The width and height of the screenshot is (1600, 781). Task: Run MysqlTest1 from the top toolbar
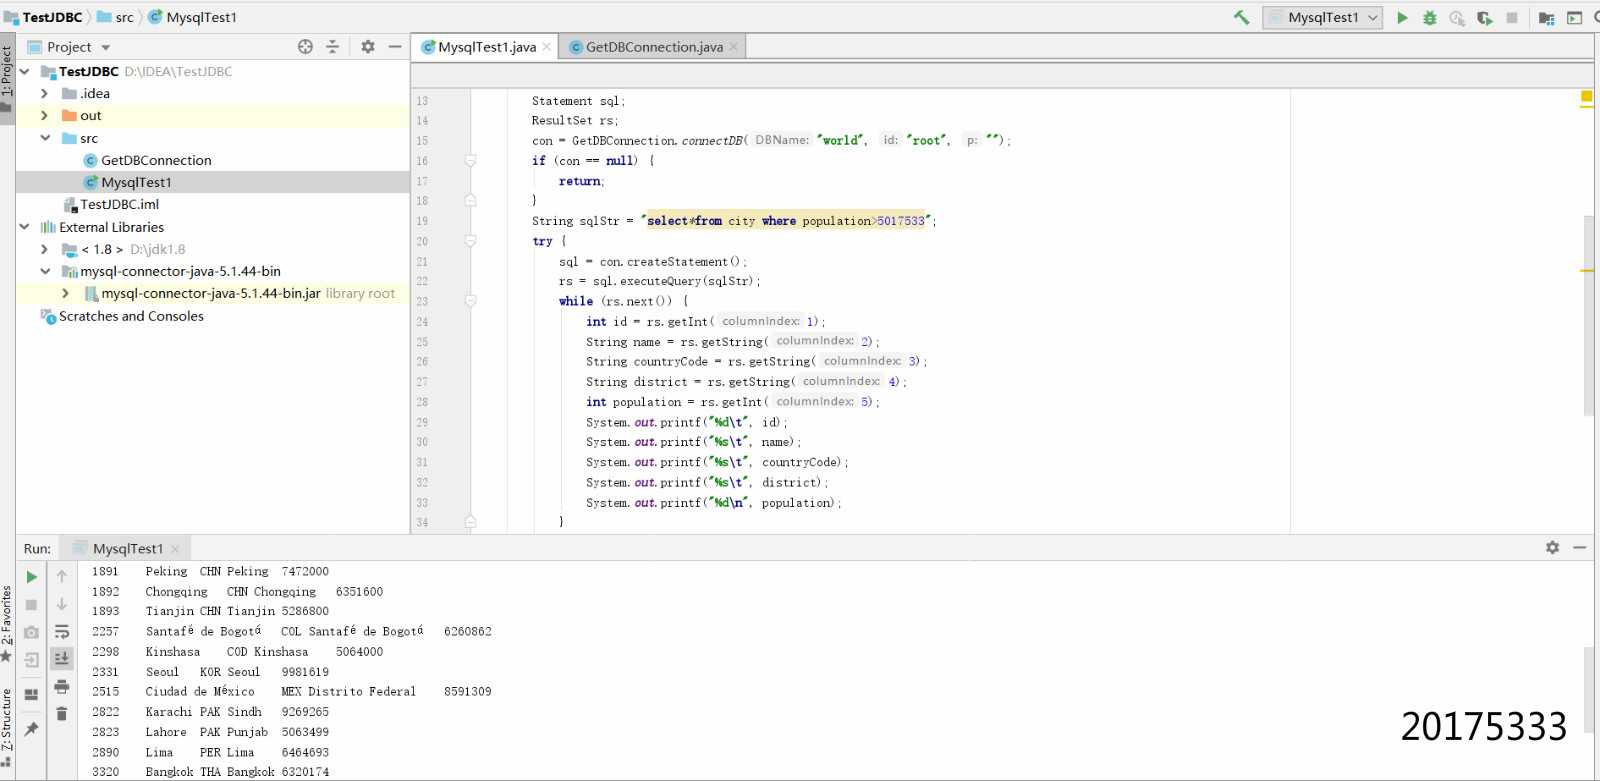pyautogui.click(x=1402, y=17)
